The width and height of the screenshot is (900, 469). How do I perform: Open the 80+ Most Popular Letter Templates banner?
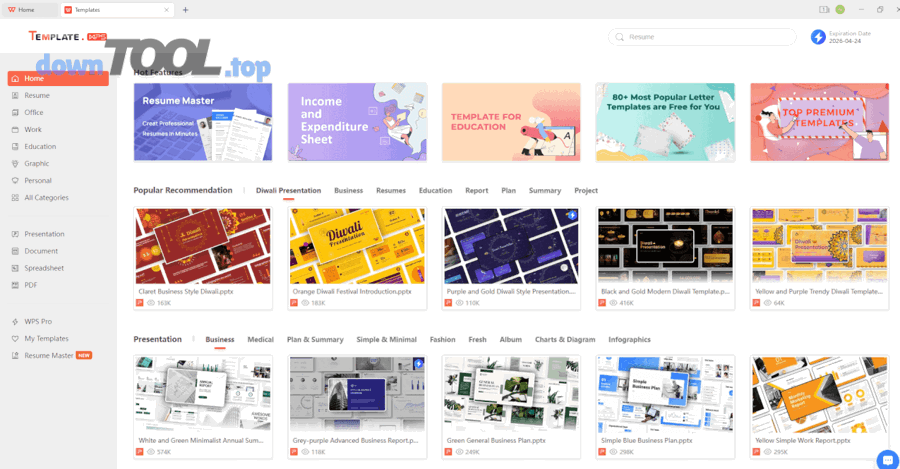tap(665, 122)
